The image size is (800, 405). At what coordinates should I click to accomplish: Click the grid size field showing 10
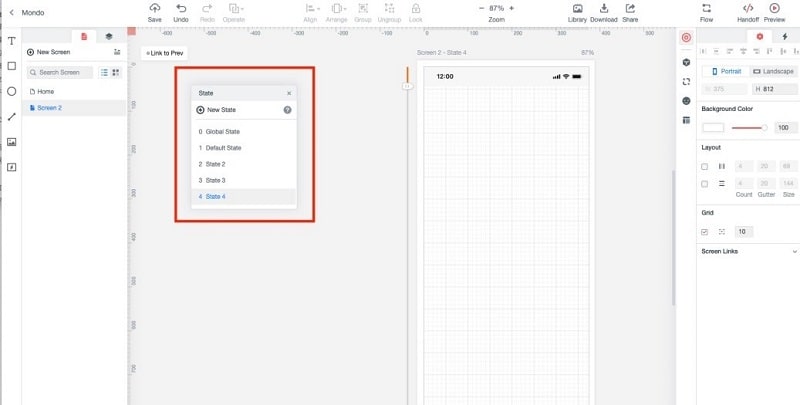coord(744,232)
